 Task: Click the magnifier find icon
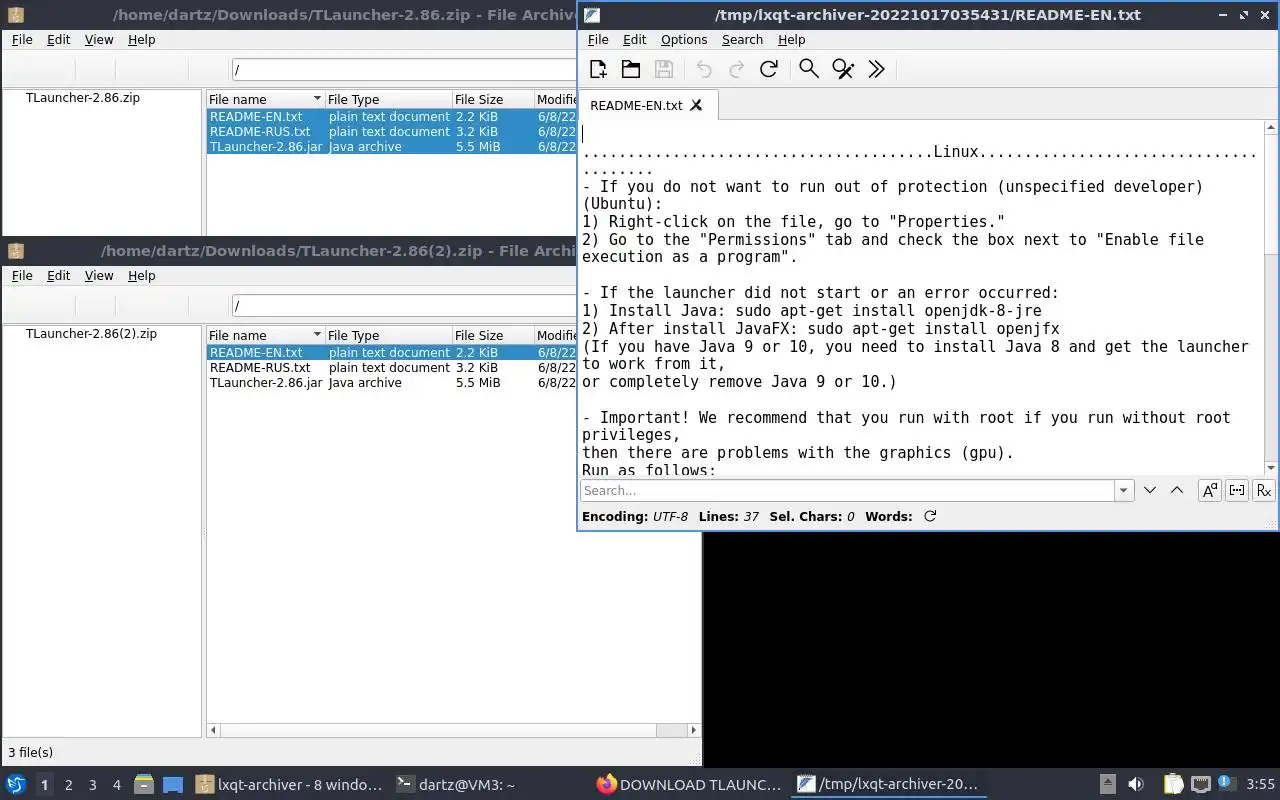click(809, 69)
